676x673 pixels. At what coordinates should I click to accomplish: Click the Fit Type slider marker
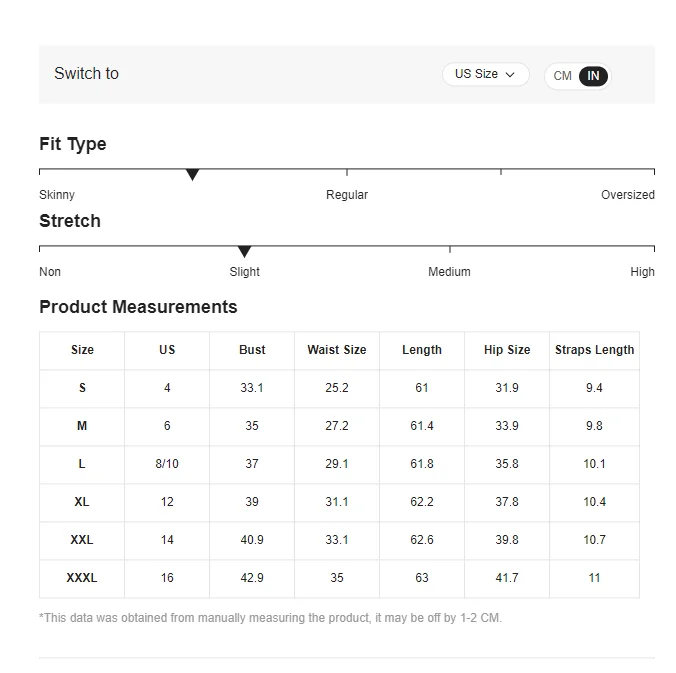[192, 175]
